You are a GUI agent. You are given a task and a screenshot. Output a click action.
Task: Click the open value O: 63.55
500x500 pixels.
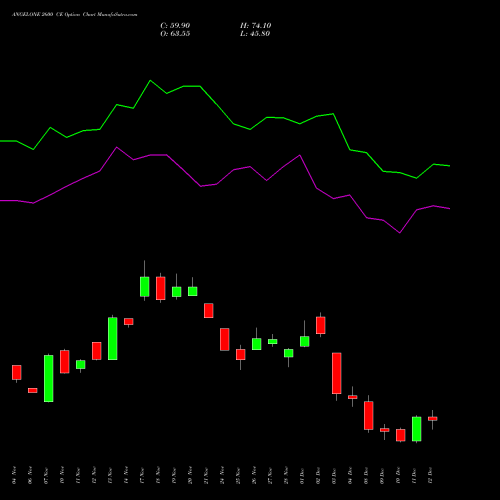pos(175,34)
